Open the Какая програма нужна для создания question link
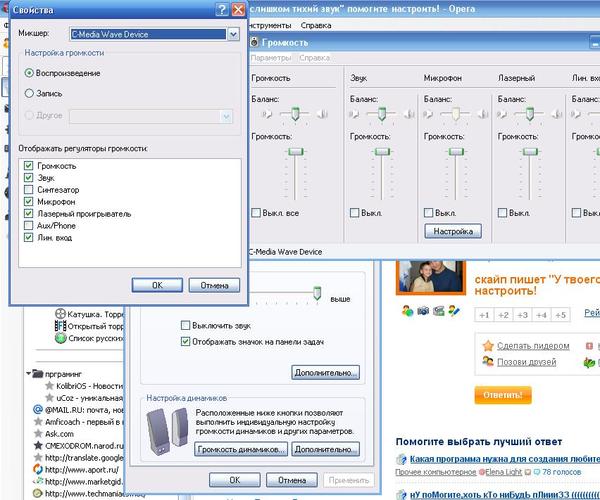 tap(505, 459)
